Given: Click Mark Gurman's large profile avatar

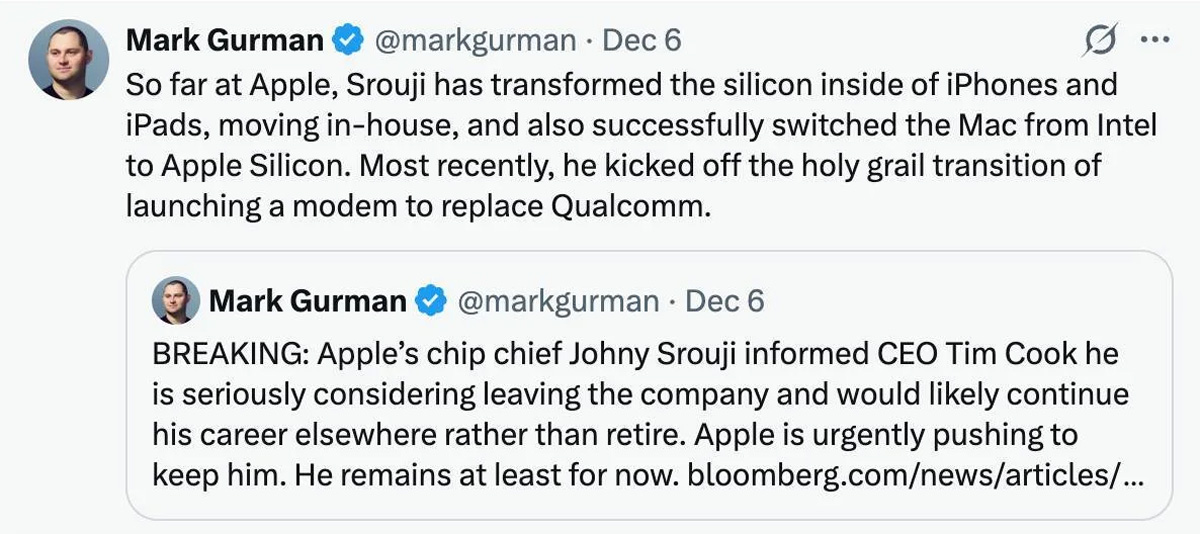Looking at the screenshot, I should tap(68, 59).
